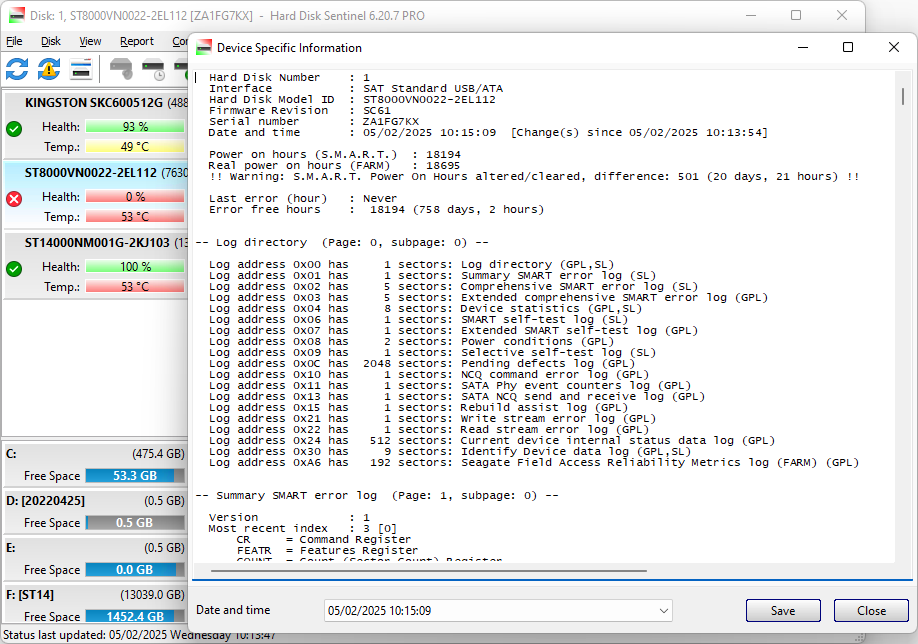918x644 pixels.
Task: Click green check icon next to KINGSTON disk
Action: 14,129
